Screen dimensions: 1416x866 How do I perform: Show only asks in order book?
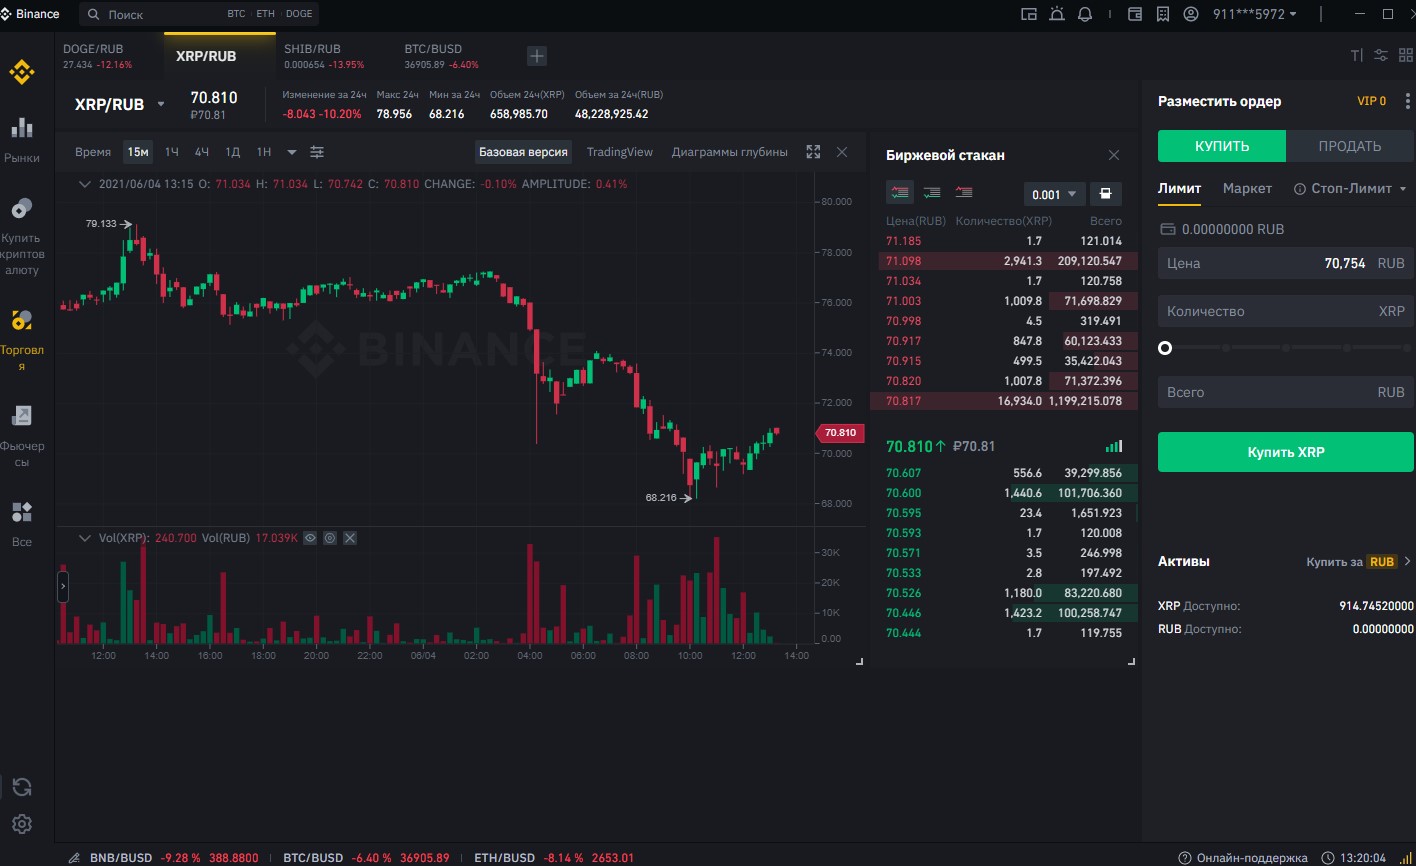tap(964, 192)
